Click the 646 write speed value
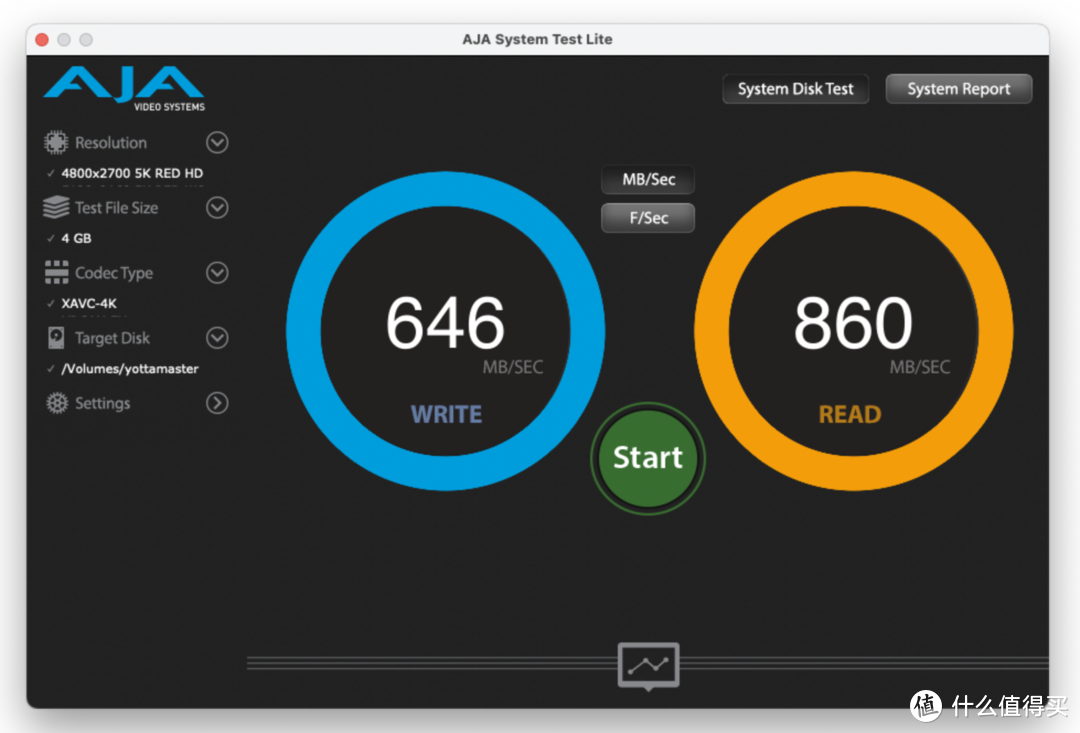The width and height of the screenshot is (1080, 733). 445,323
